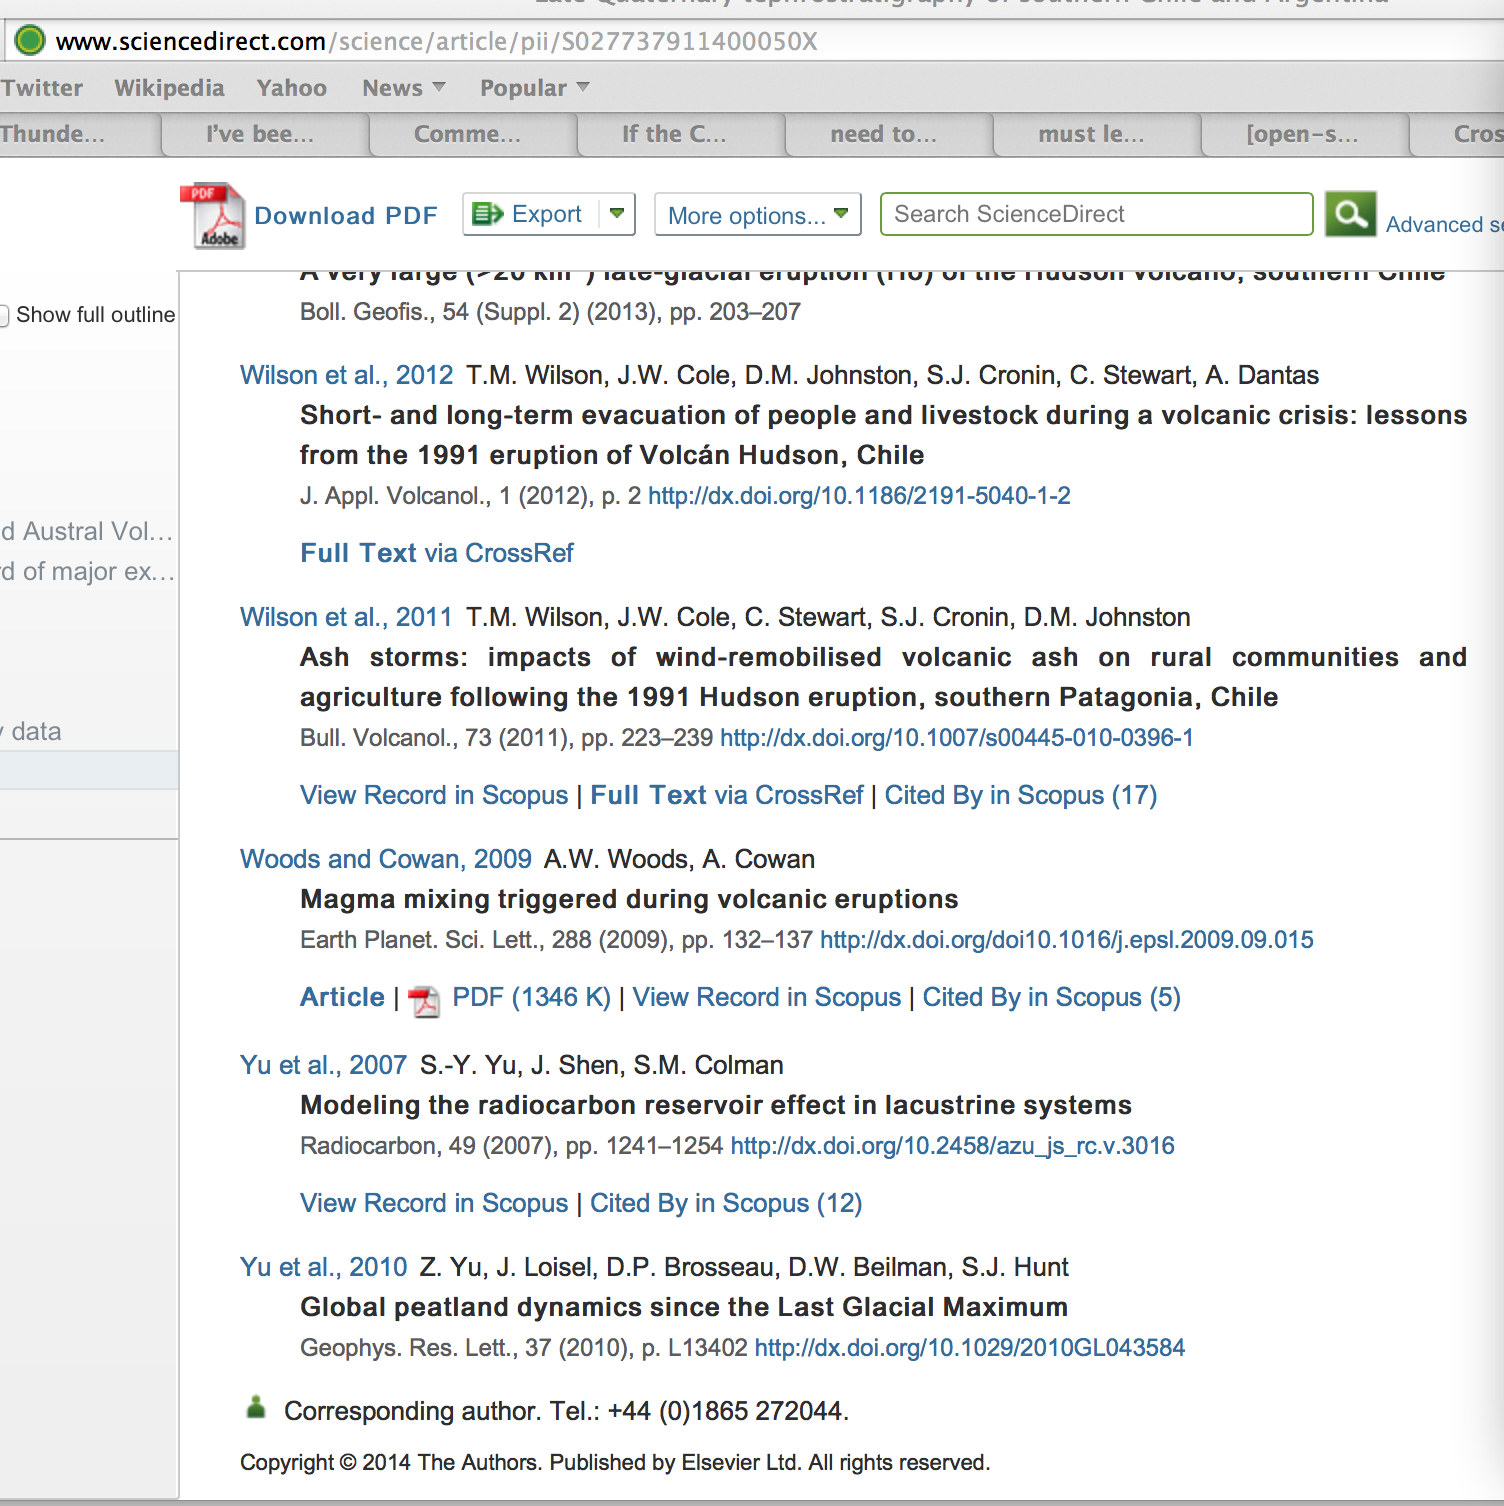The width and height of the screenshot is (1504, 1506).
Task: Switch to the "If the C..." tab
Action: pos(674,134)
